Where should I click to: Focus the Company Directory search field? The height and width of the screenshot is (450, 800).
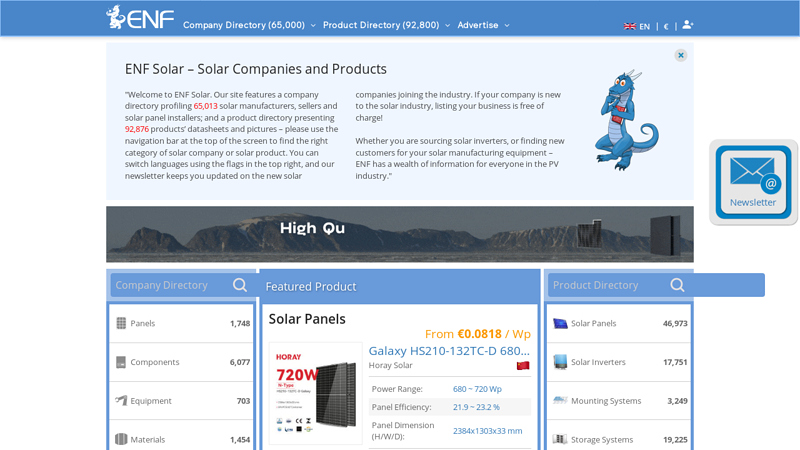point(171,285)
